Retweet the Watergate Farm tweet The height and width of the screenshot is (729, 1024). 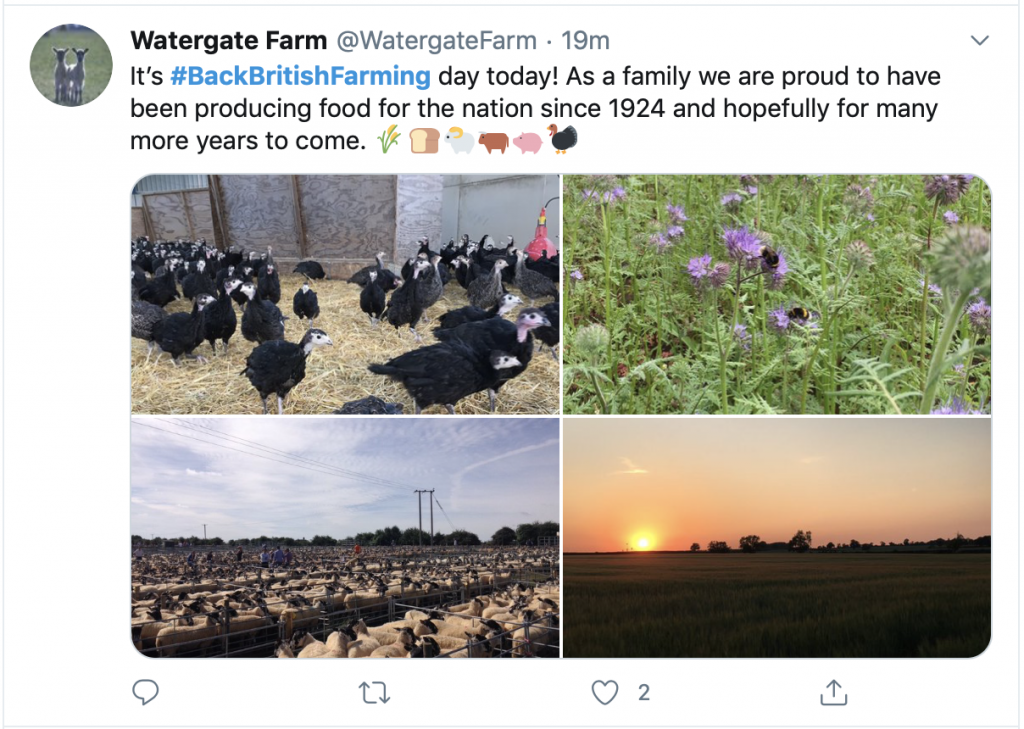click(375, 692)
